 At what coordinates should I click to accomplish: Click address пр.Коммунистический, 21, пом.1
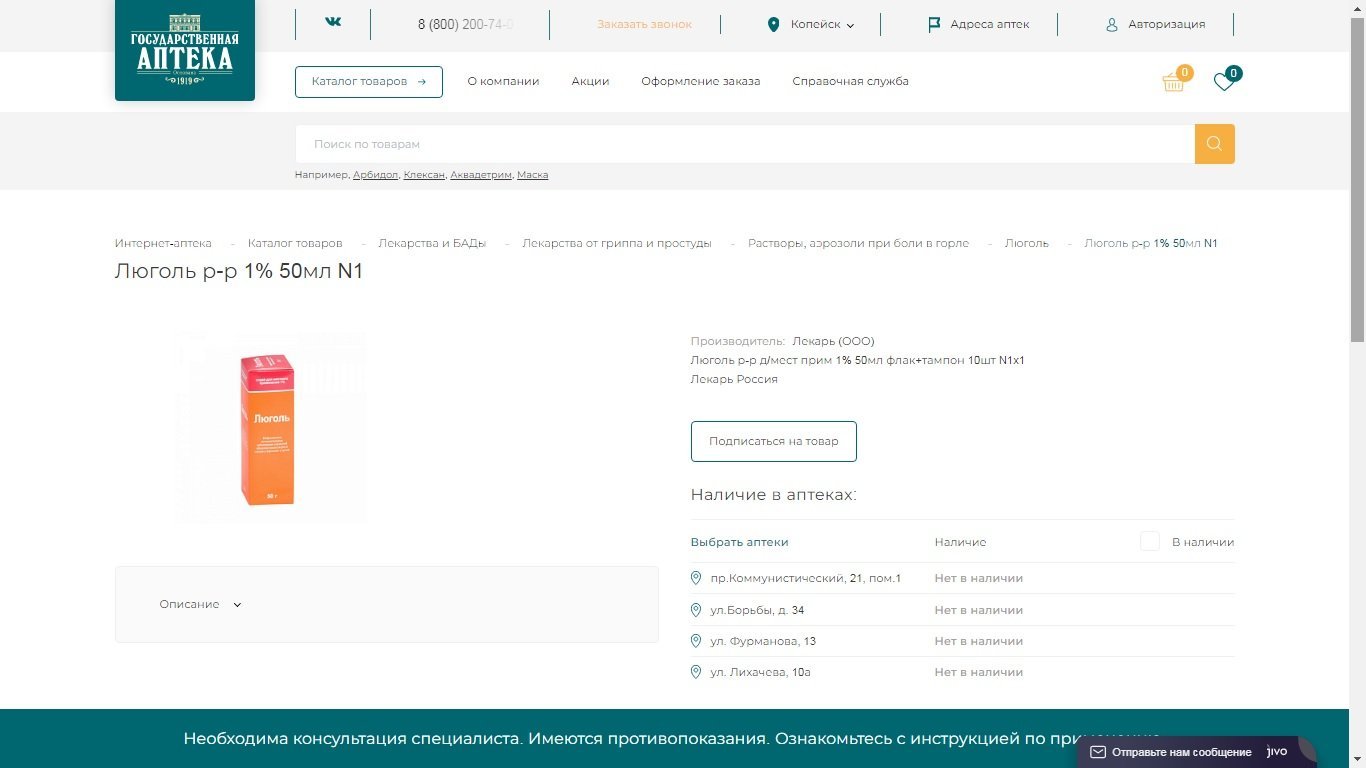805,578
